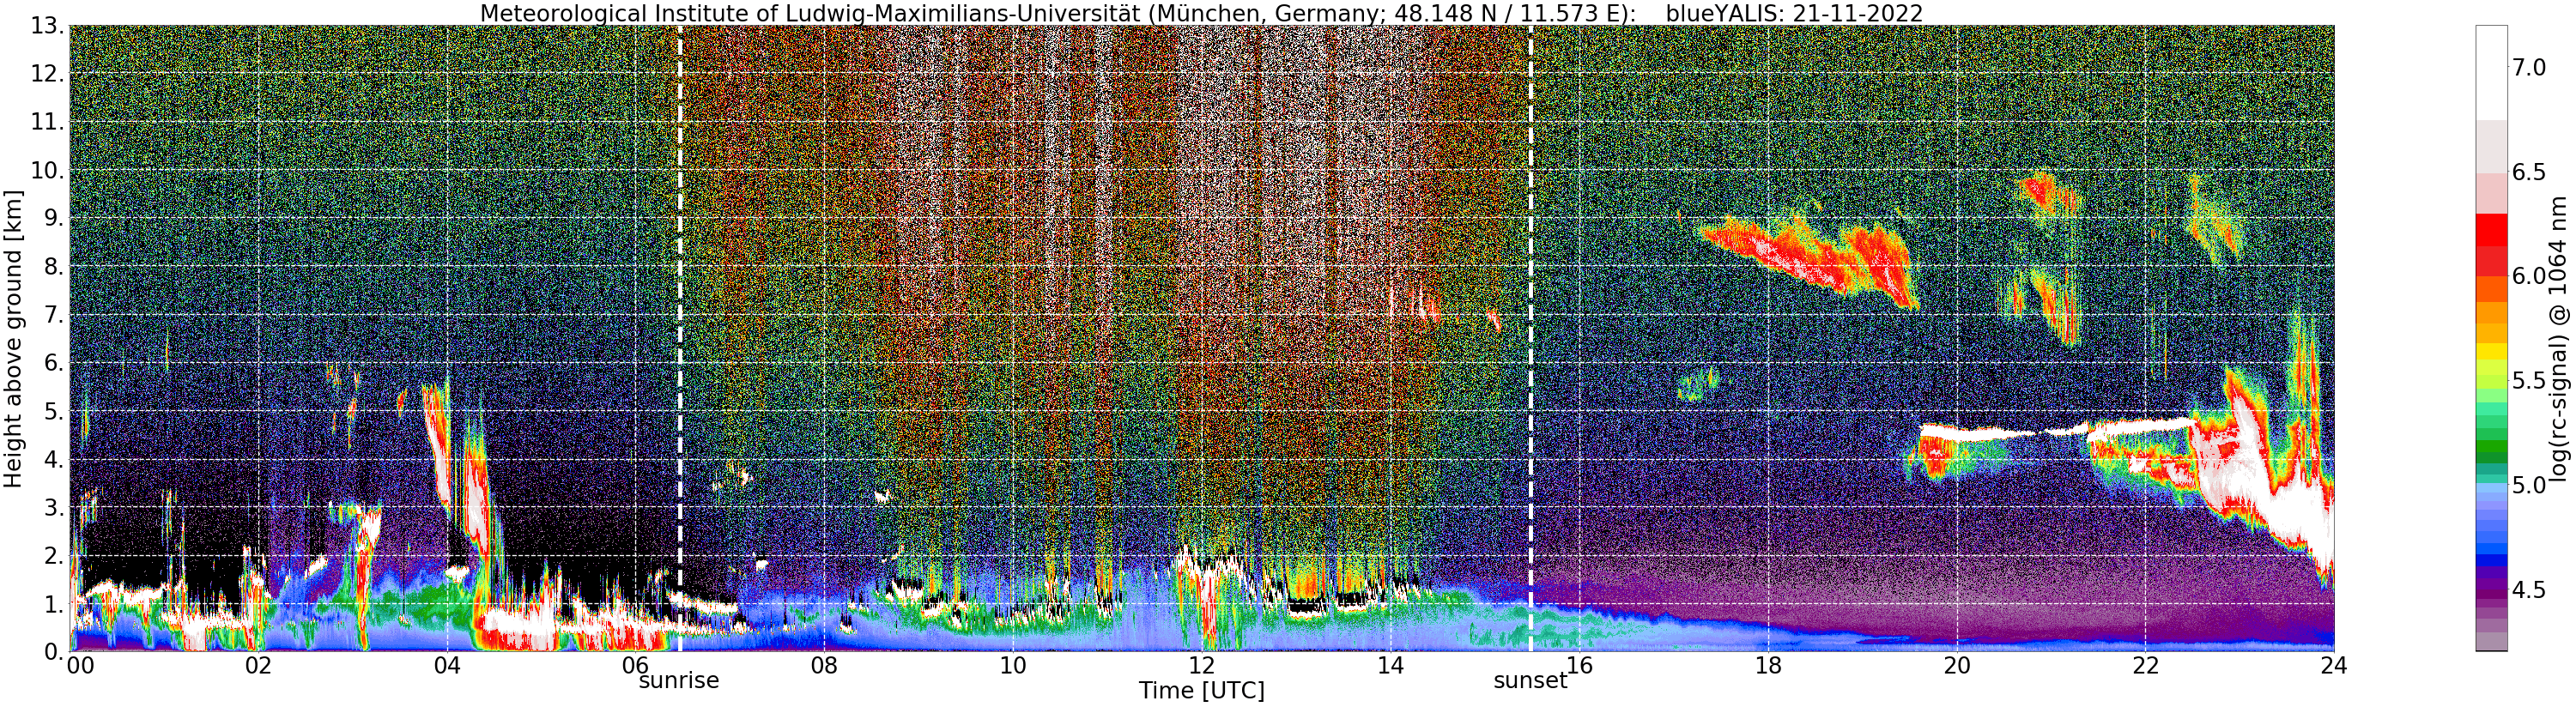Click the '18' time tick label

tap(1768, 665)
